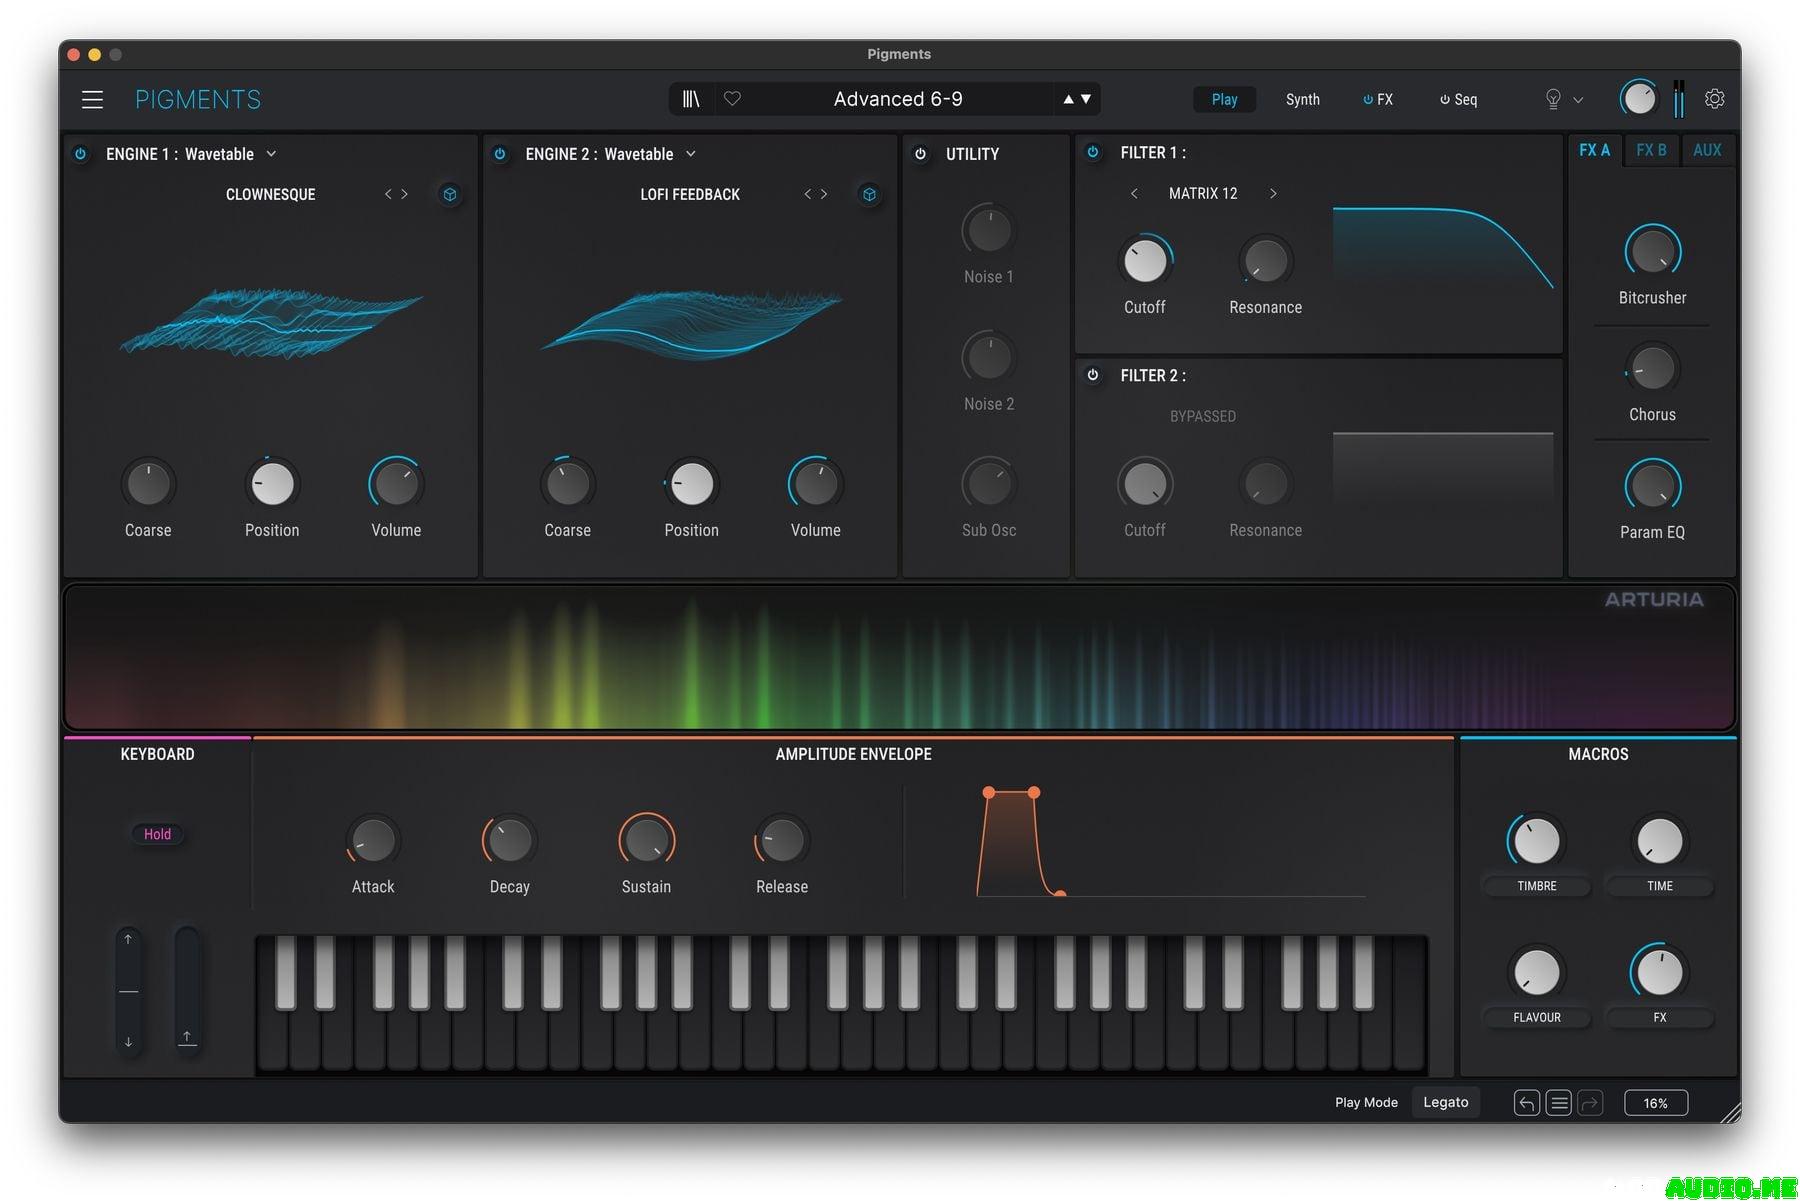Enable Filter 2 power button

click(x=1093, y=375)
